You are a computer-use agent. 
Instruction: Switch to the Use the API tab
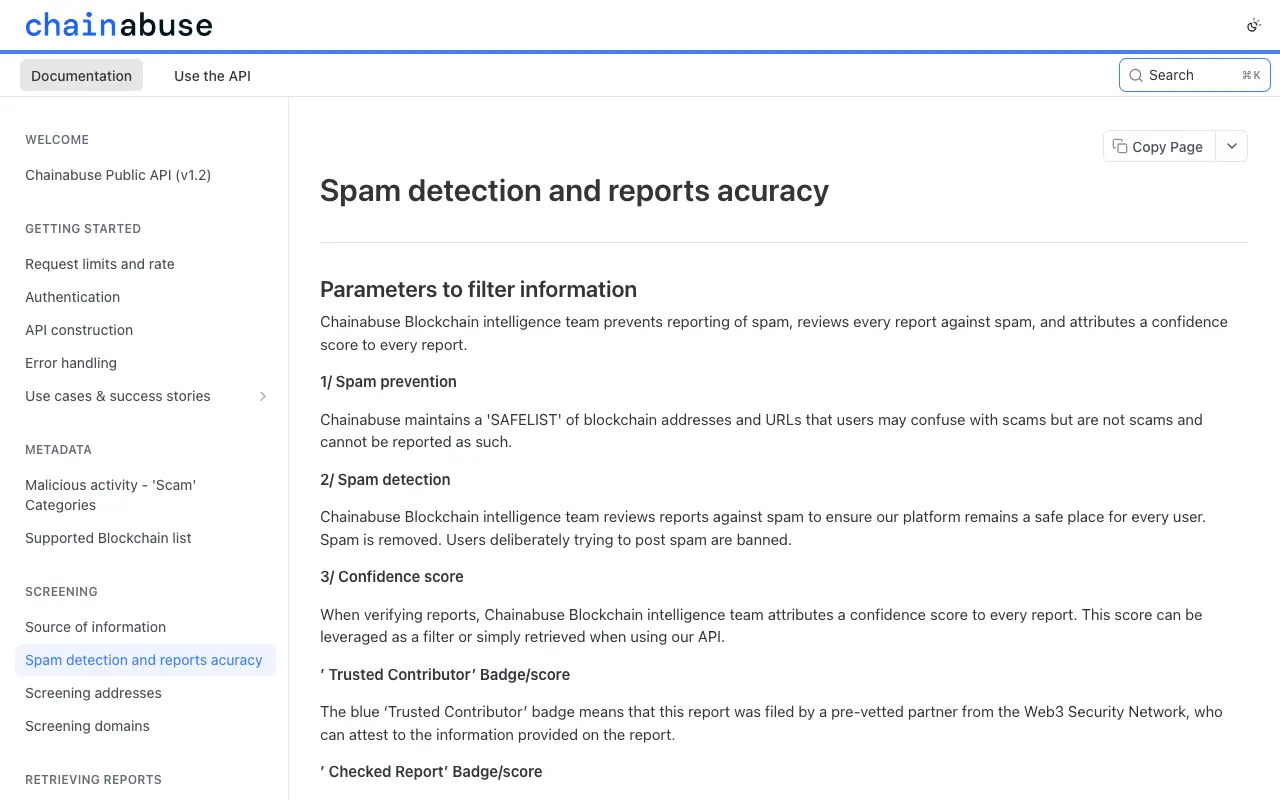[212, 75]
